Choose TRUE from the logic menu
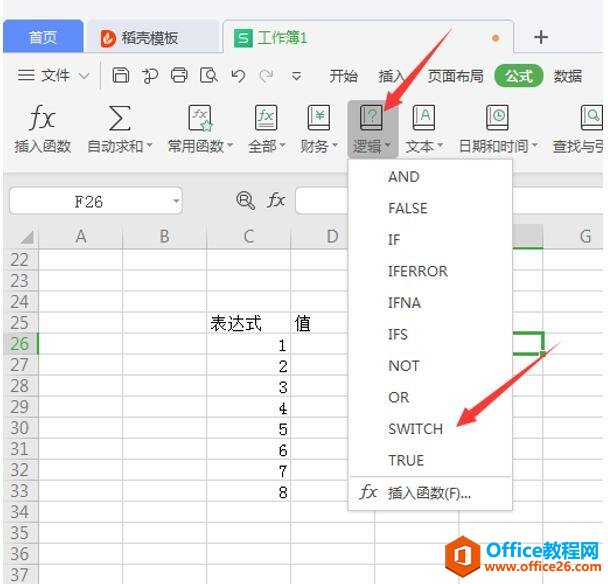 point(430,460)
